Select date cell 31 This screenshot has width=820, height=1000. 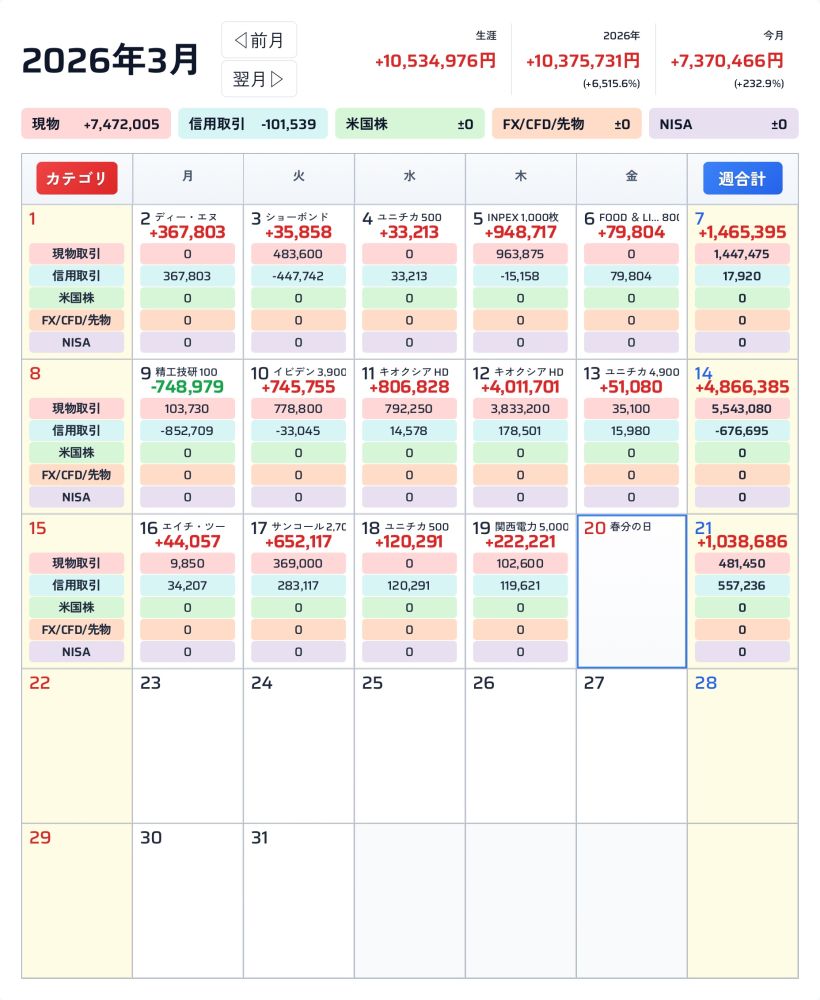pyautogui.click(x=298, y=901)
